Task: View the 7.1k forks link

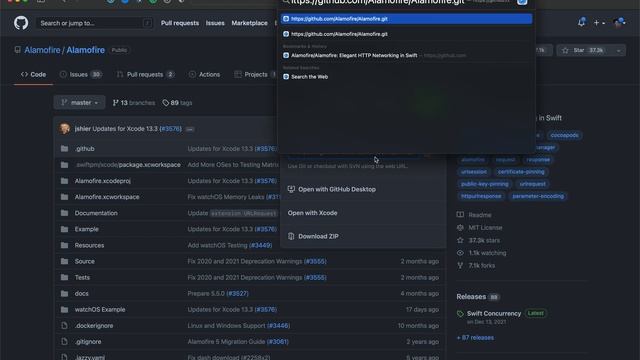Action: click(476, 266)
